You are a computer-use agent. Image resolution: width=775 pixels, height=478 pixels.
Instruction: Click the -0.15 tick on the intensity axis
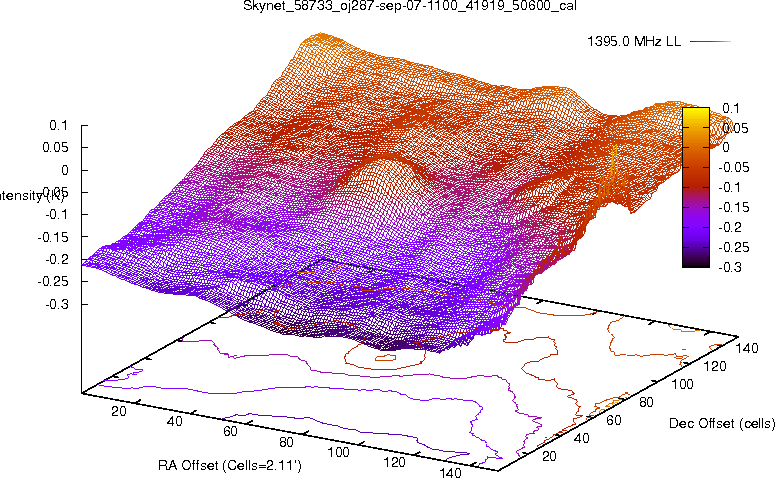[53, 237]
